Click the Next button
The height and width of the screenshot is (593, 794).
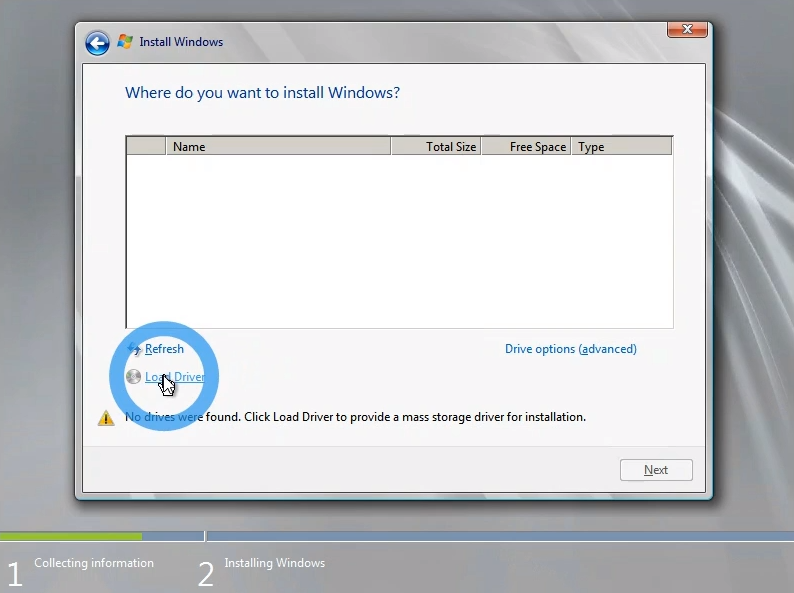(x=656, y=470)
